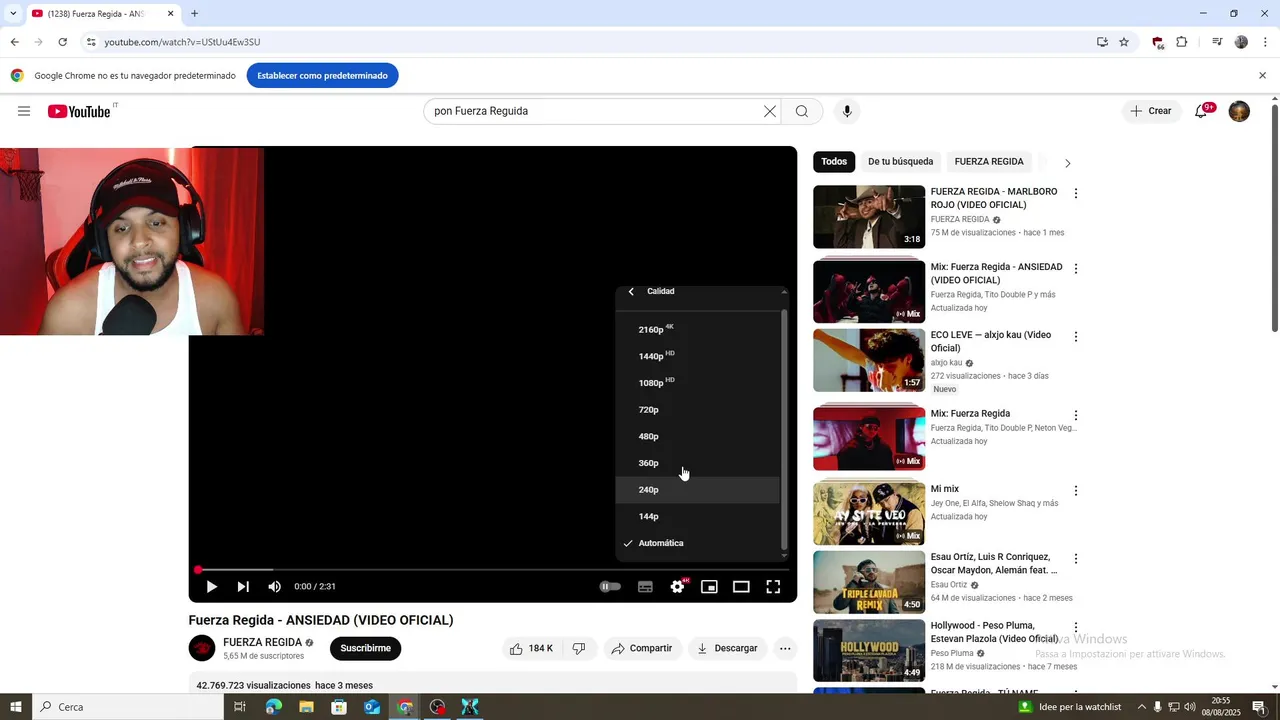Open more actions menu under video
This screenshot has width=1280, height=720.
[x=785, y=648]
